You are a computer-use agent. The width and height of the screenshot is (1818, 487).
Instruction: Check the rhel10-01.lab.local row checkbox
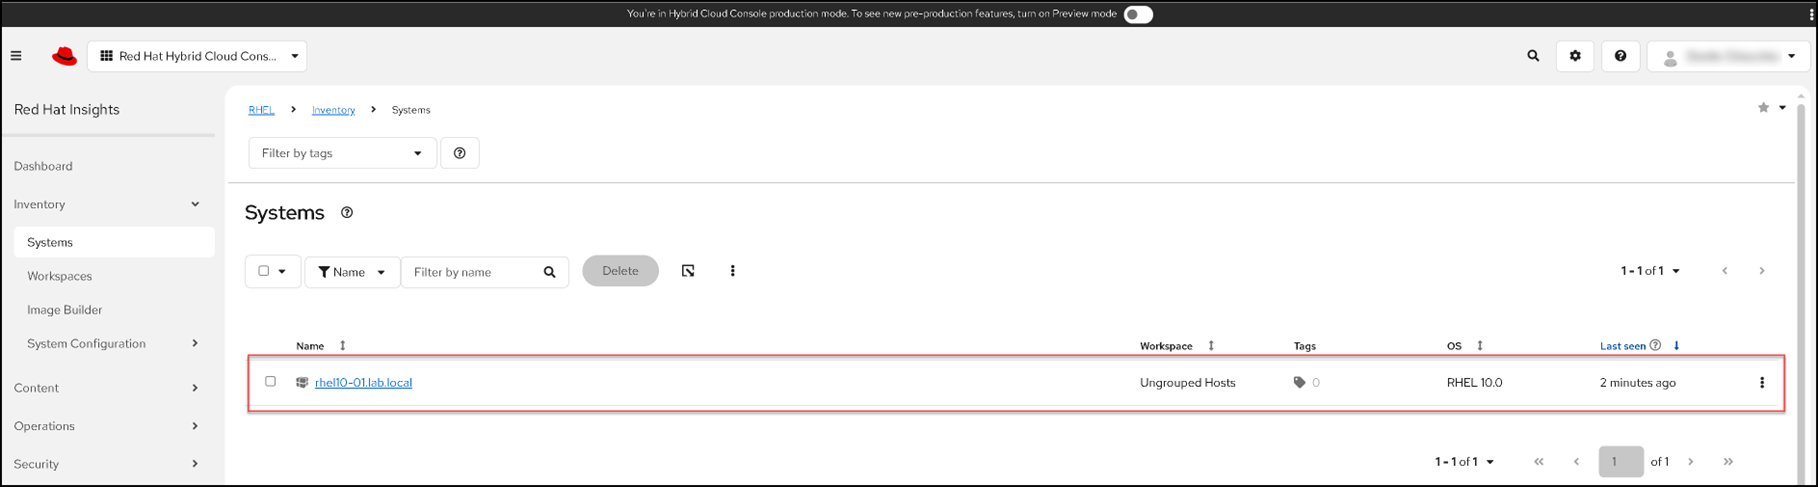[x=270, y=382]
